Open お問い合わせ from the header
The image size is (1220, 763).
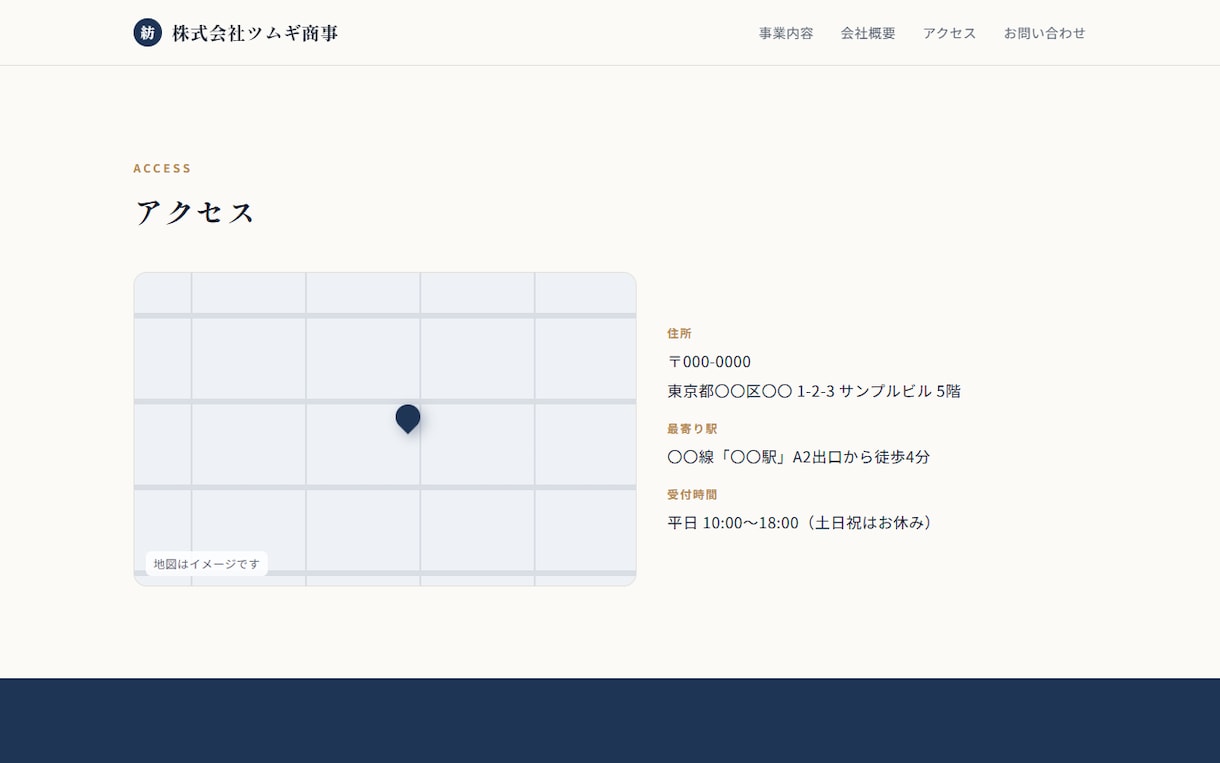pyautogui.click(x=1045, y=33)
